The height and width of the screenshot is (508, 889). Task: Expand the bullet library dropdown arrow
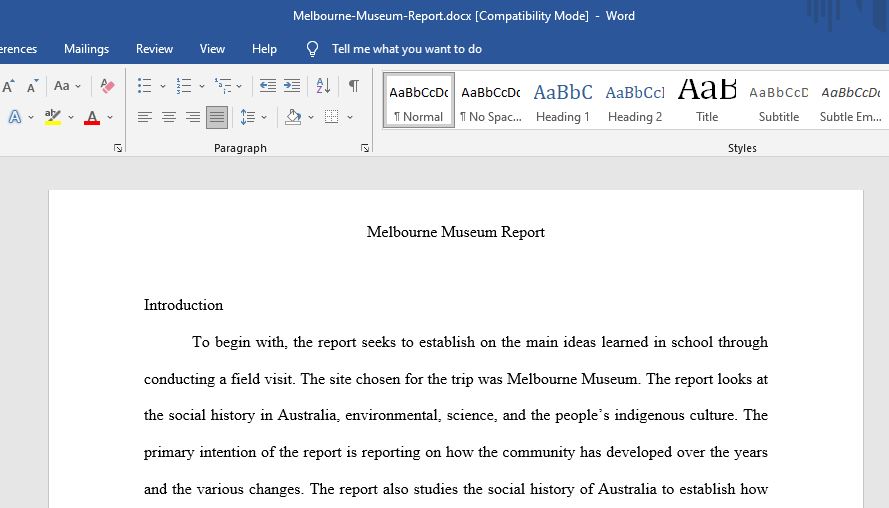[163, 87]
